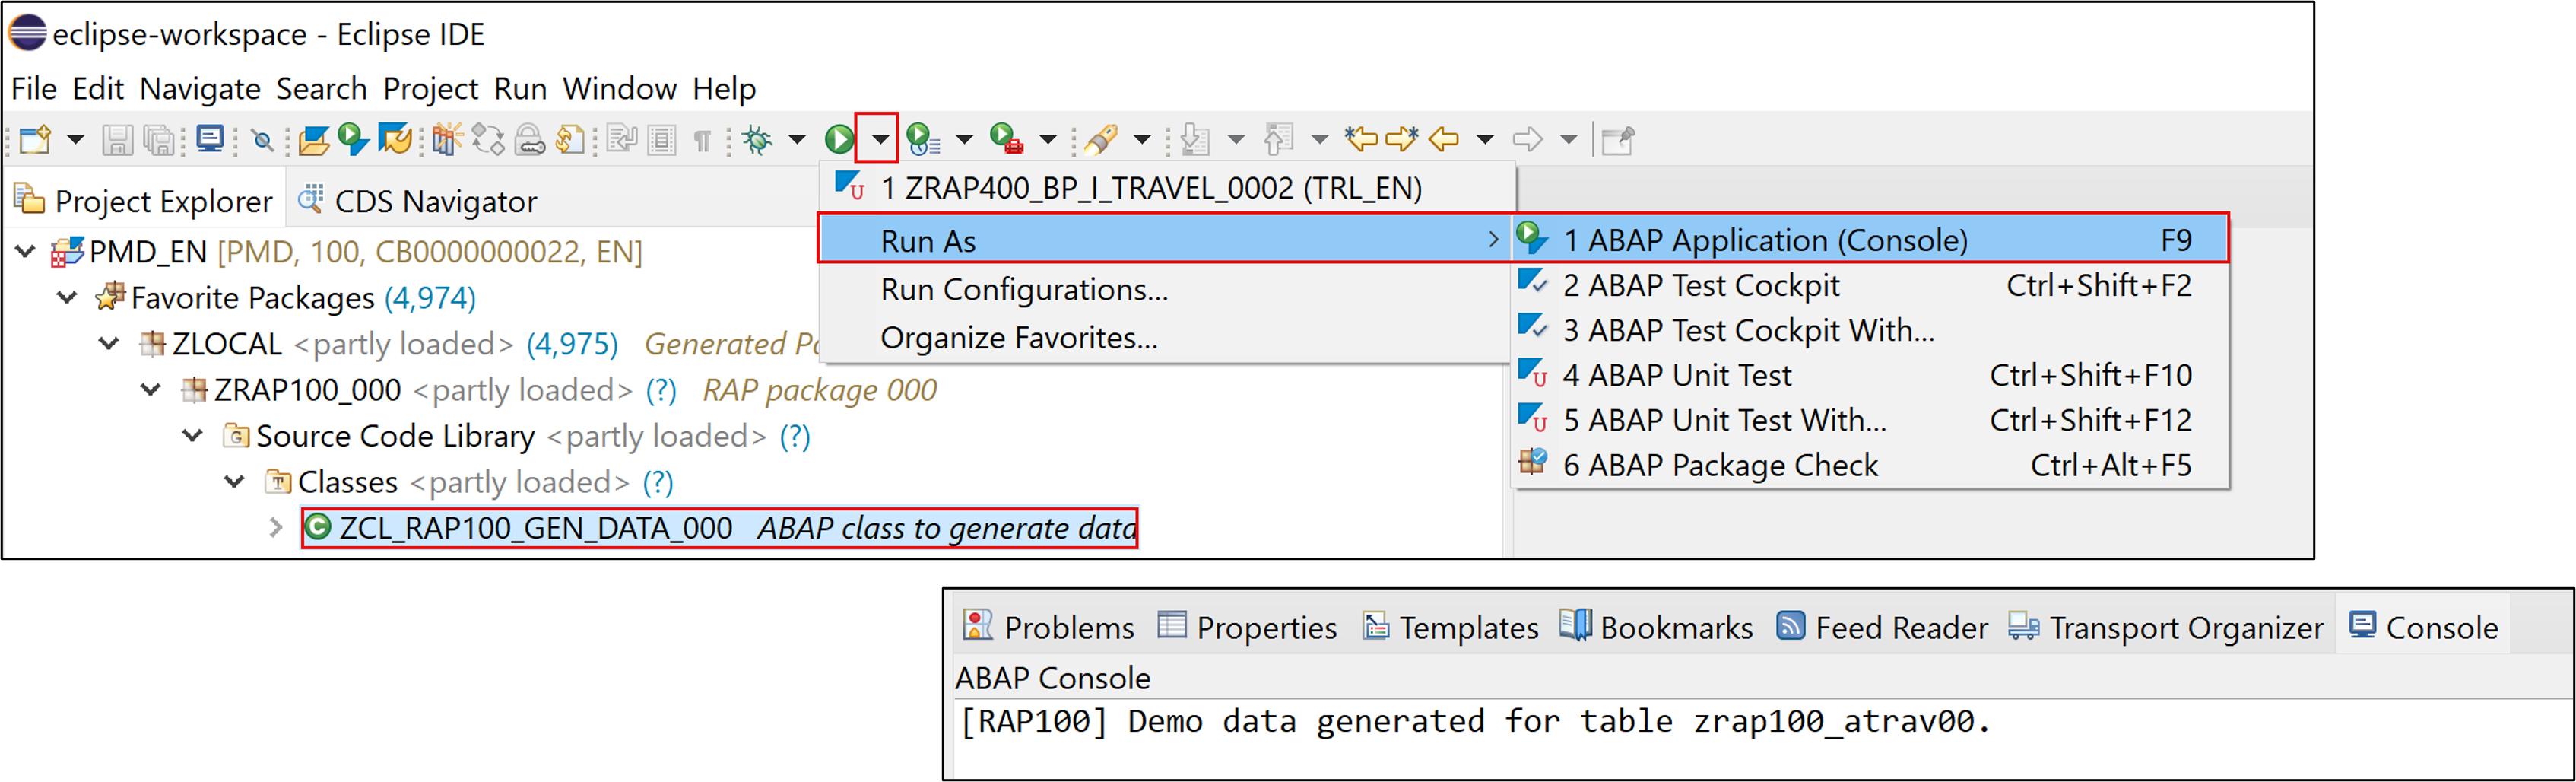Toggle Show Whitespace Characters pilcrow icon

[702, 140]
